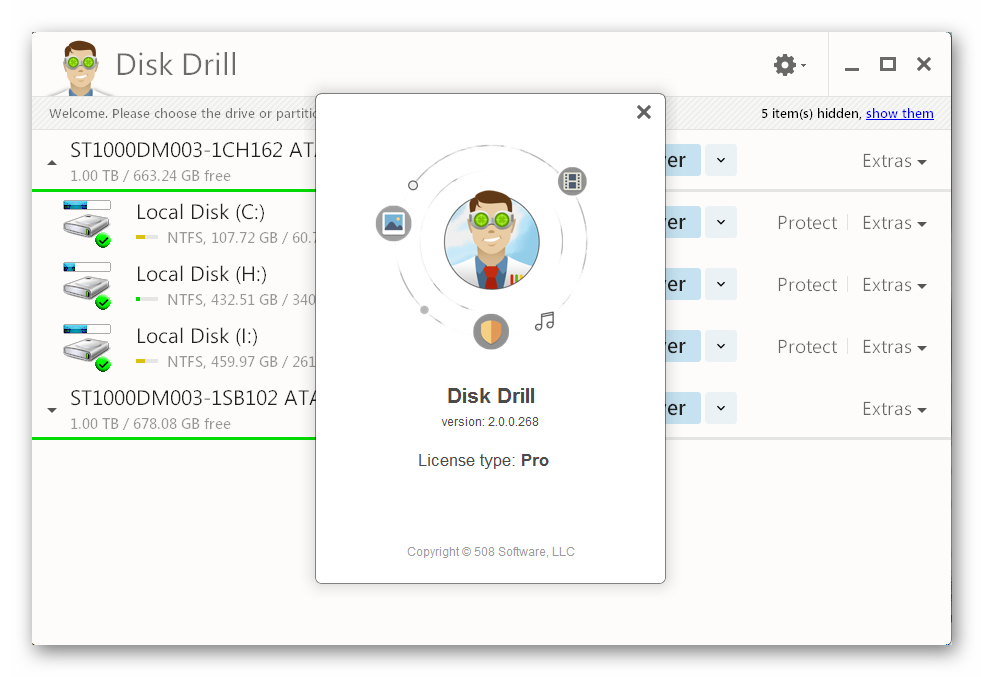
Task: Select the 'Local Disk (C:)' label
Action: click(x=201, y=213)
